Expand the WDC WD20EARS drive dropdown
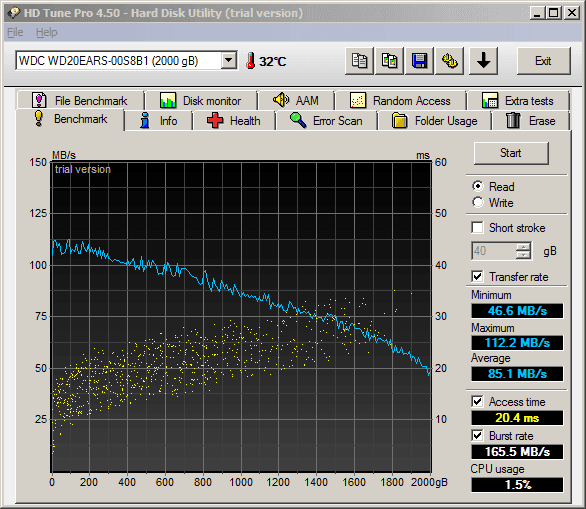Viewport: 586px width, 509px height. pyautogui.click(x=229, y=60)
